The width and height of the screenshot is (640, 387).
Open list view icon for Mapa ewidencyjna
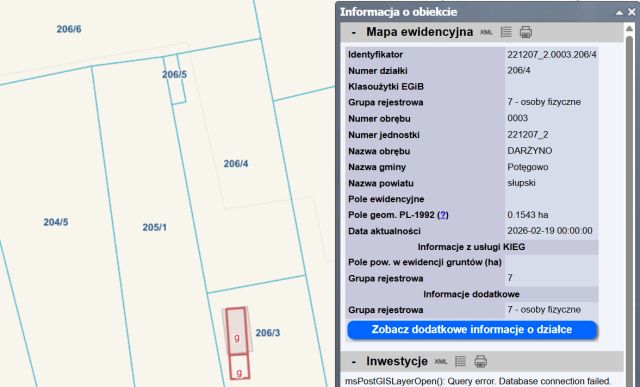pos(506,32)
